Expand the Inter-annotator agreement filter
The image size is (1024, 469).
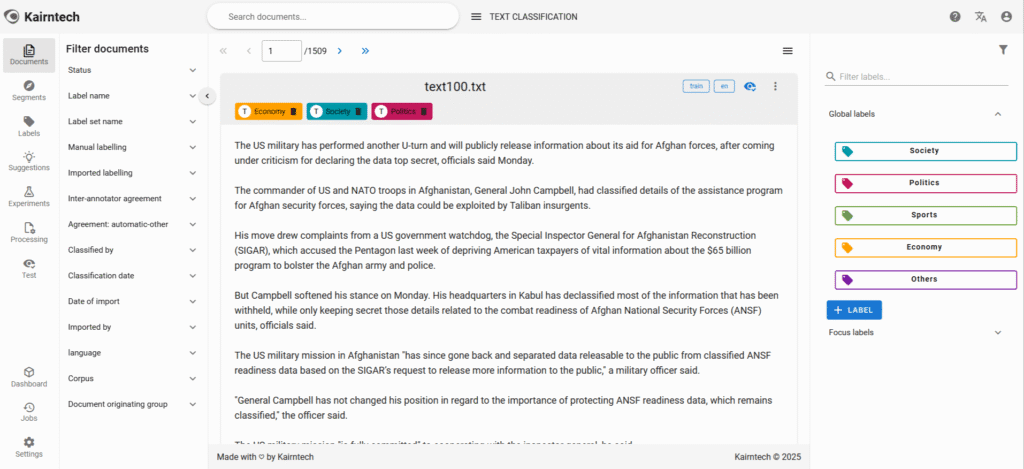pyautogui.click(x=192, y=198)
